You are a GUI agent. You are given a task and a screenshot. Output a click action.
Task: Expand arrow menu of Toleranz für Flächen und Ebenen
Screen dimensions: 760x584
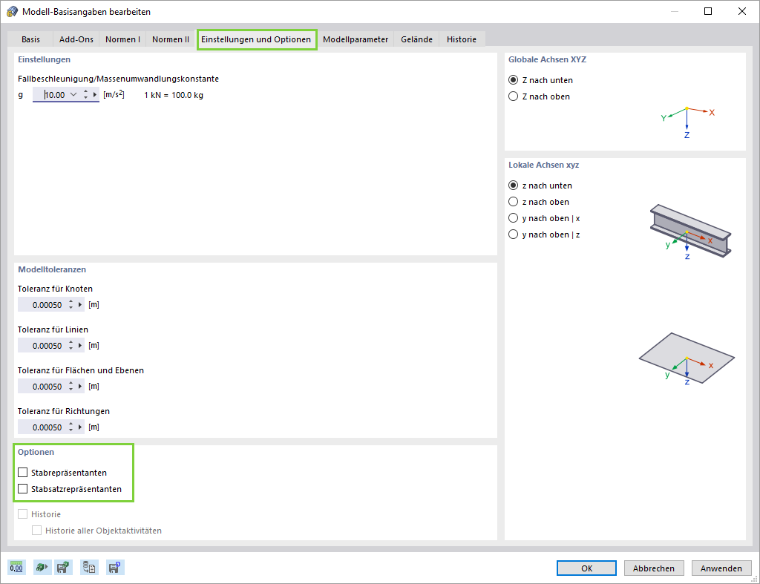coord(80,386)
